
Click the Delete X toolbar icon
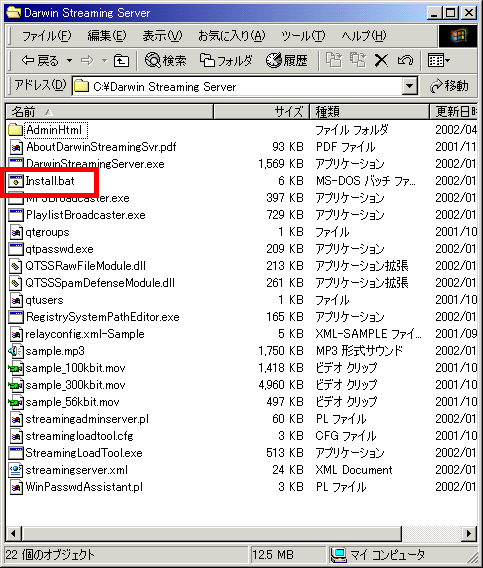tap(381, 60)
